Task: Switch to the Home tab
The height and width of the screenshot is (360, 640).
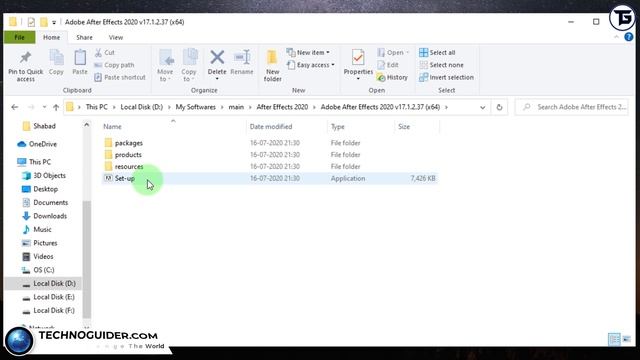Action: click(51, 37)
